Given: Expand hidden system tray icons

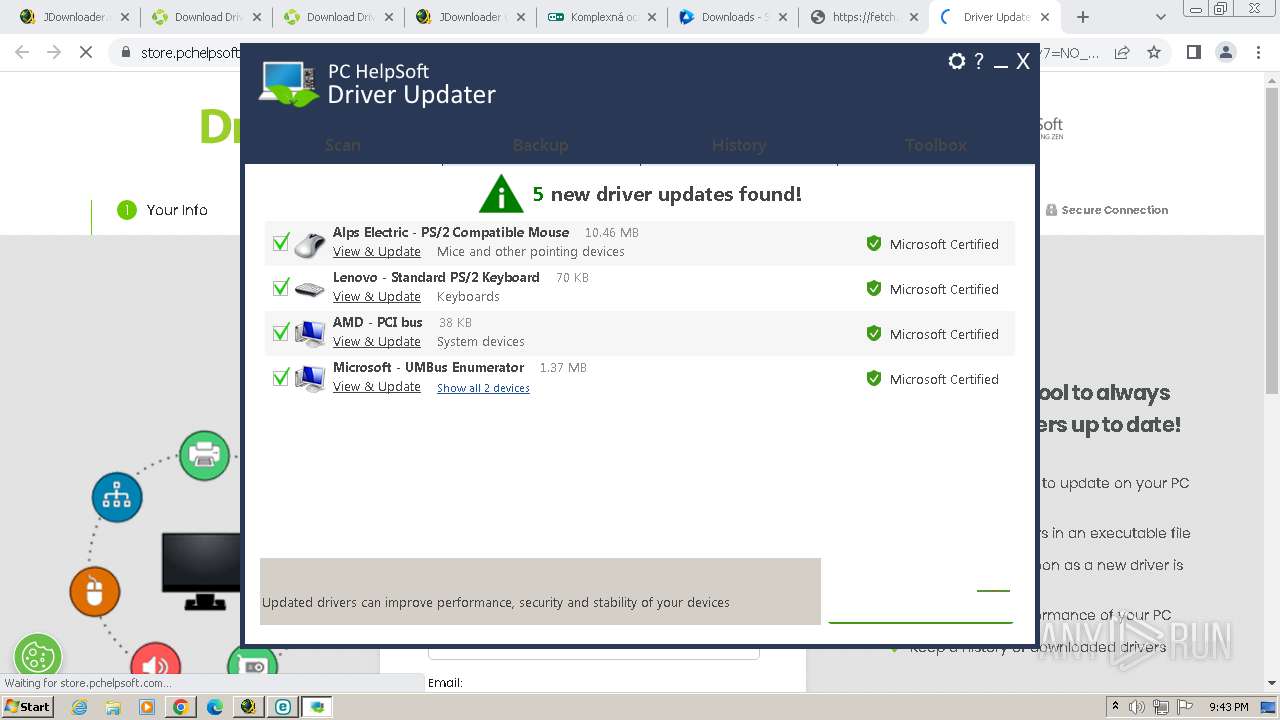Looking at the screenshot, I should click(x=1115, y=706).
